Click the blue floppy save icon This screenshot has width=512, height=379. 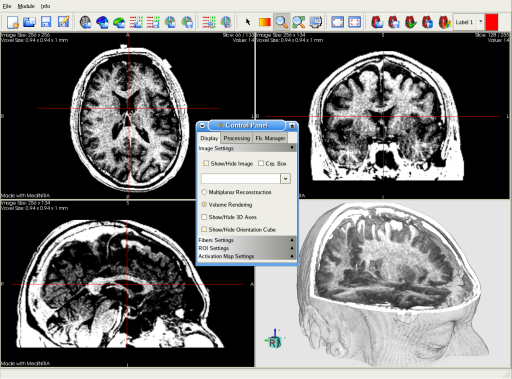(46, 22)
